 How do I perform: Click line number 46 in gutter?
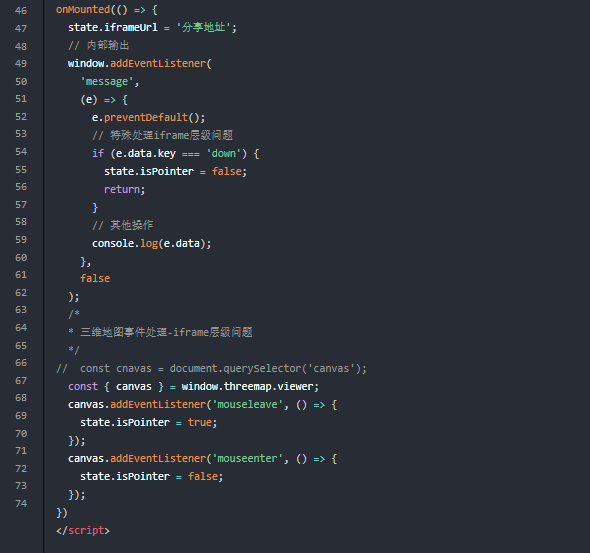(21, 11)
